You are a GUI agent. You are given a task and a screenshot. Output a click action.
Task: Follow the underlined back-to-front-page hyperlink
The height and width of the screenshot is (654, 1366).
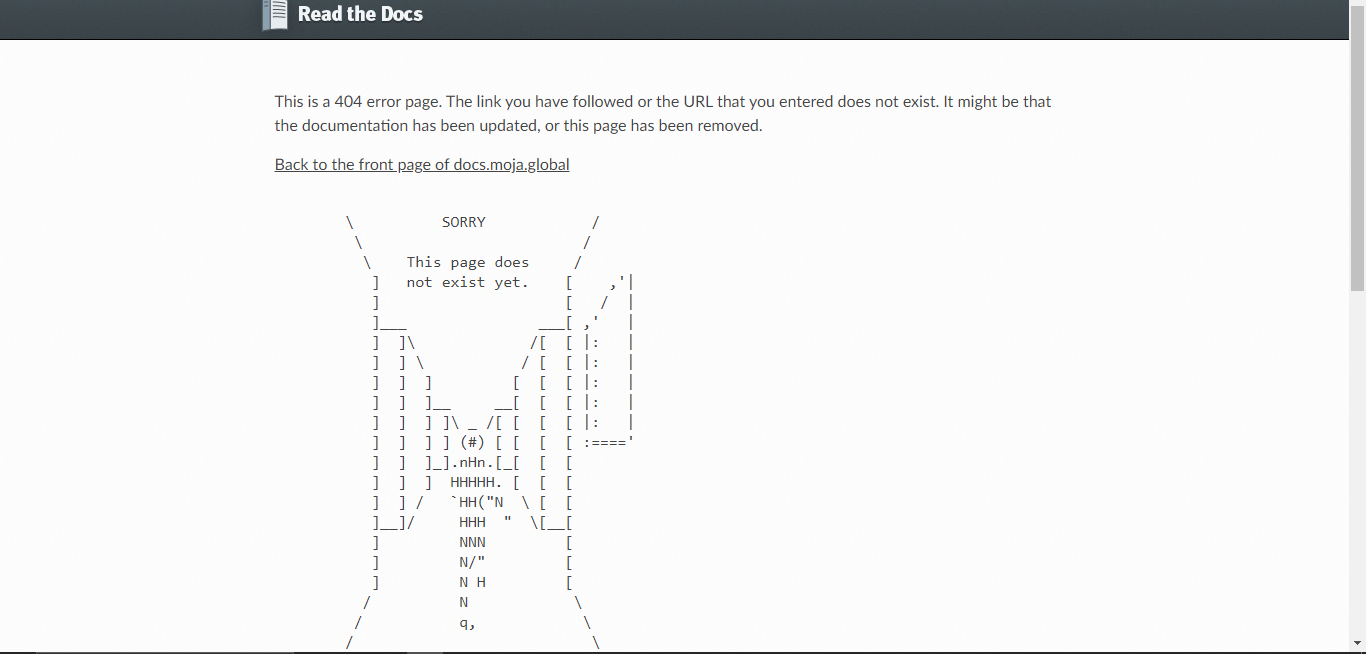(421, 164)
